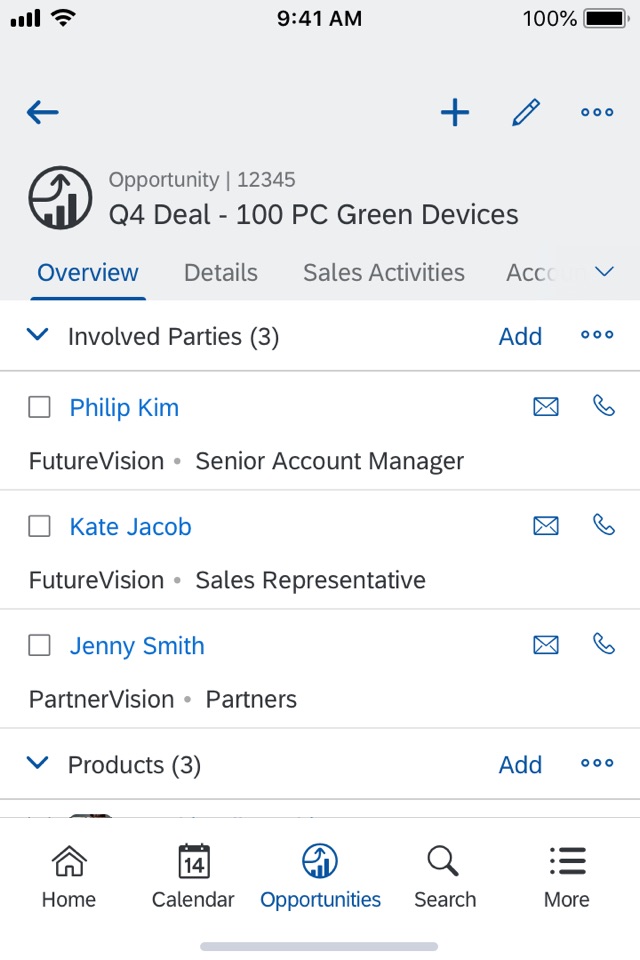Tap the pencil edit icon
Viewport: 640px width, 960px height.
(526, 113)
